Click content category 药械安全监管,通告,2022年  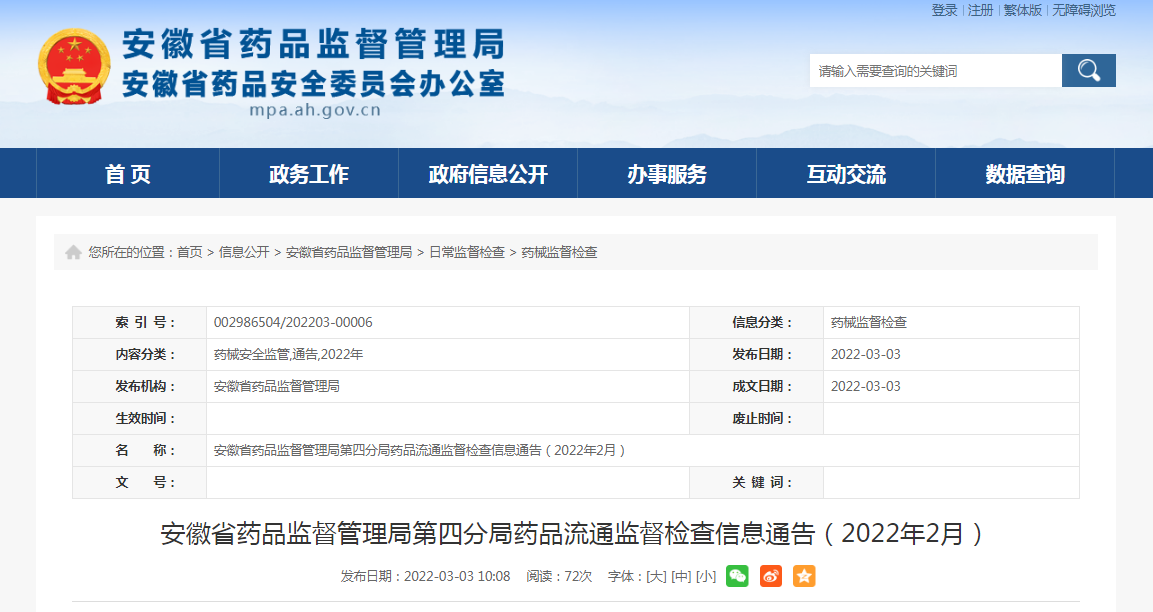point(288,354)
